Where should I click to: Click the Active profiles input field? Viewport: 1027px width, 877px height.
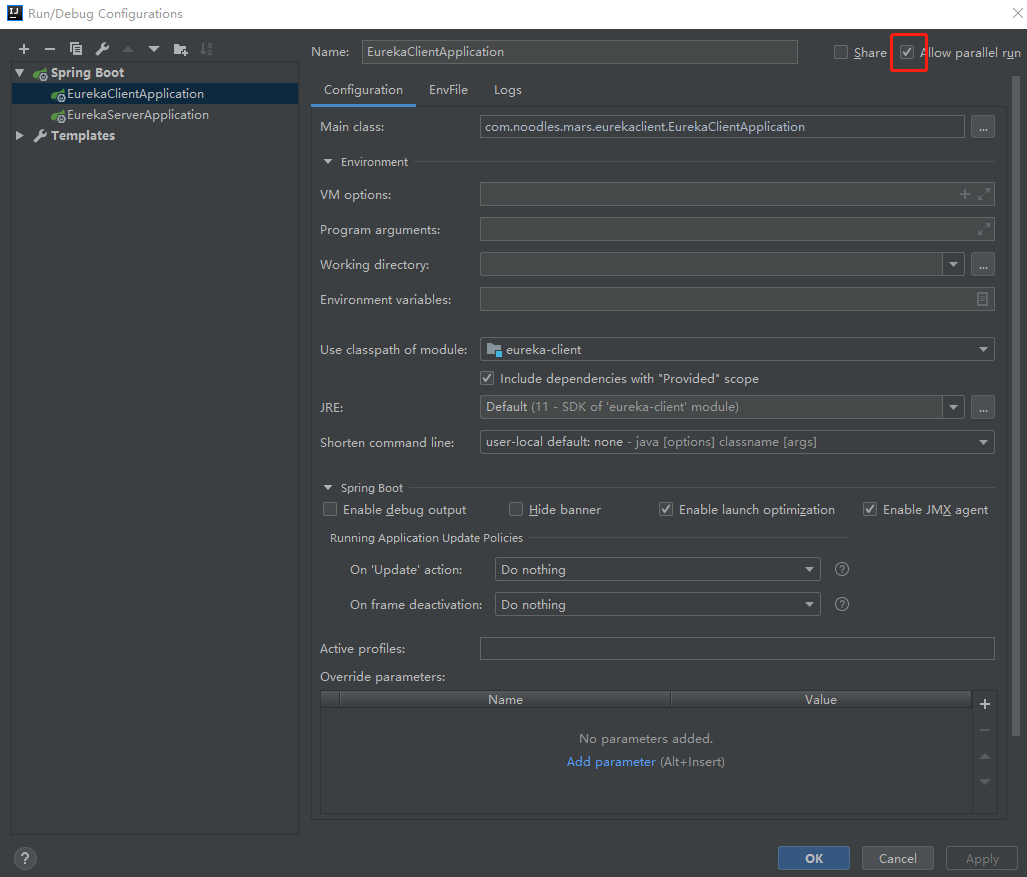737,649
